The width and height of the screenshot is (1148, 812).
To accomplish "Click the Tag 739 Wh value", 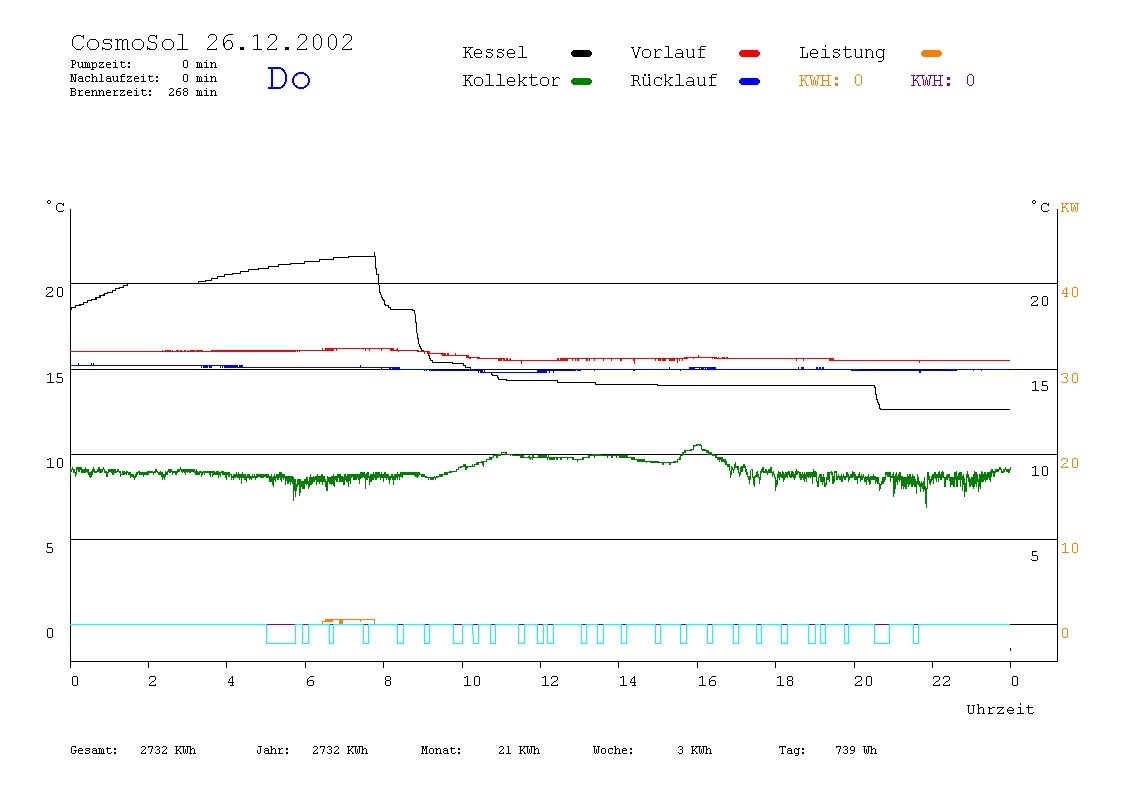I will [x=827, y=750].
